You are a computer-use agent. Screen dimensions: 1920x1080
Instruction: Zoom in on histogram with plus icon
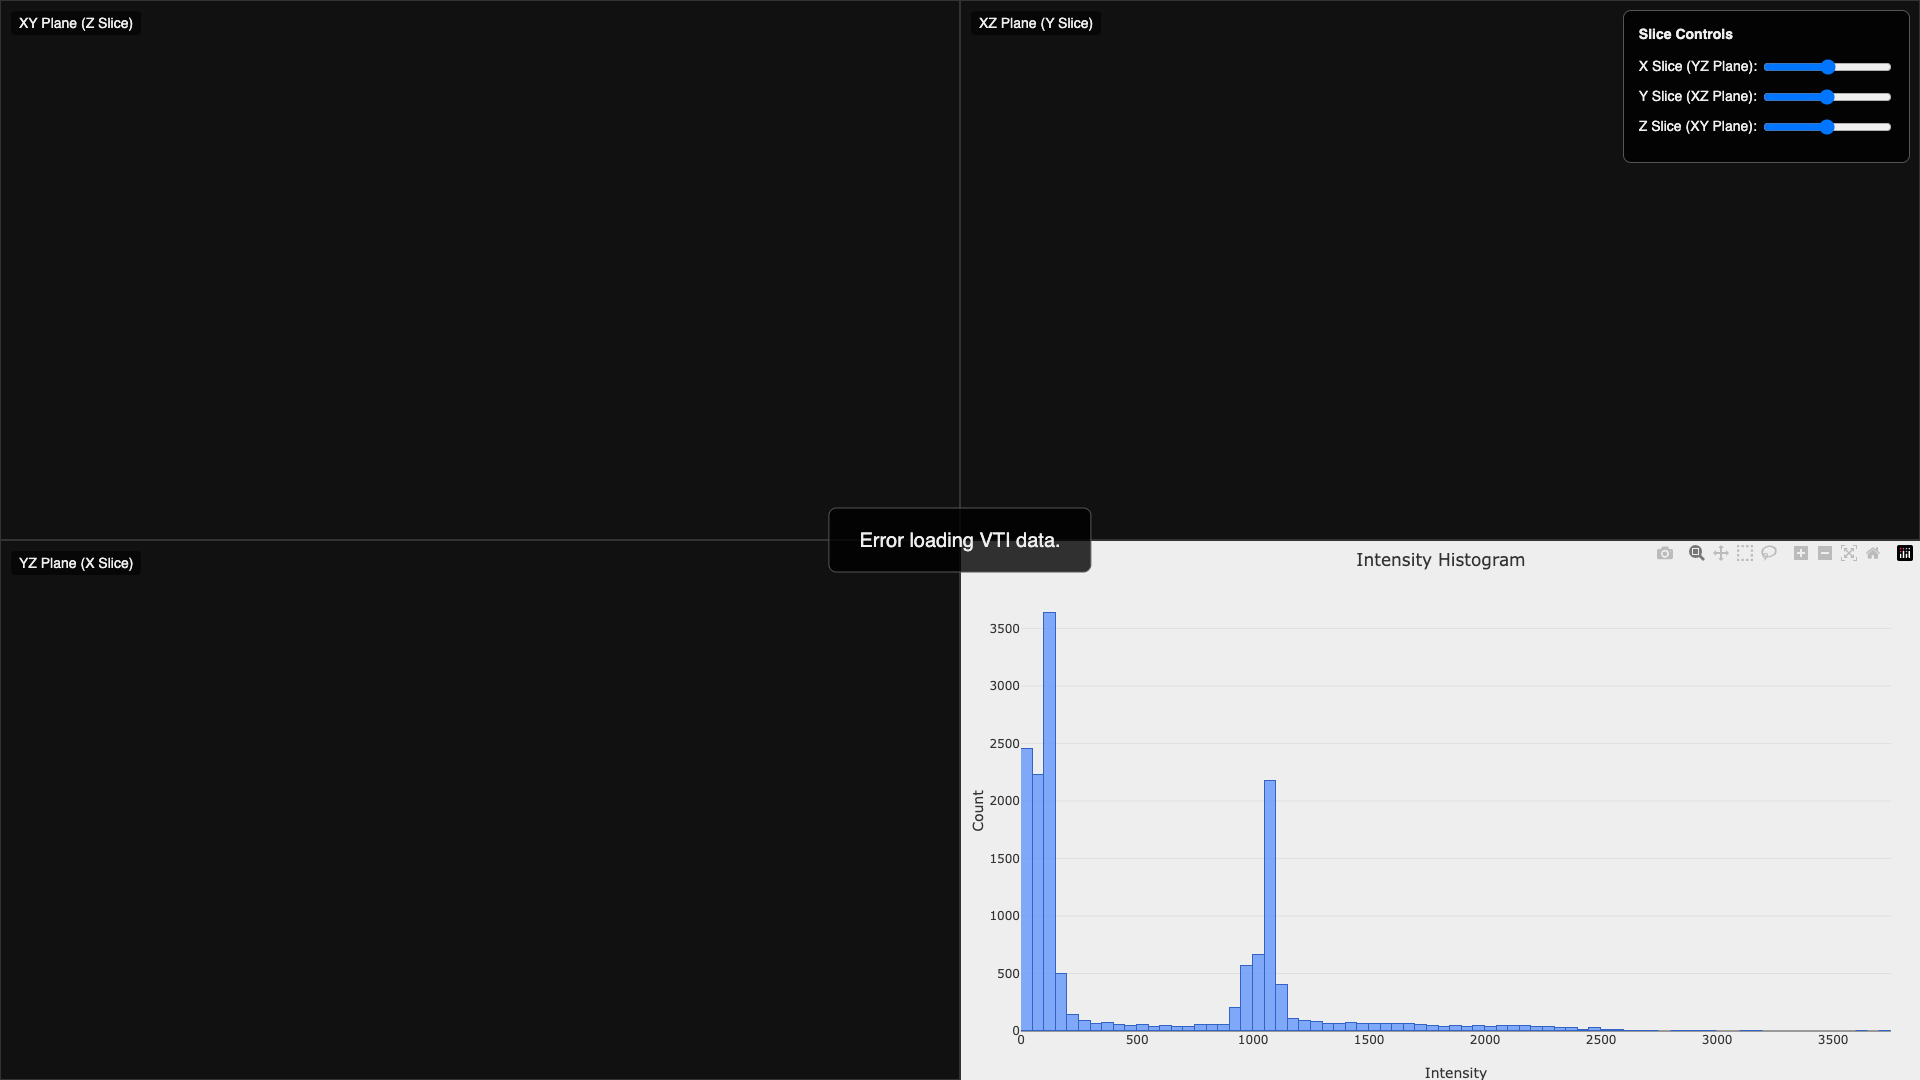point(1800,553)
